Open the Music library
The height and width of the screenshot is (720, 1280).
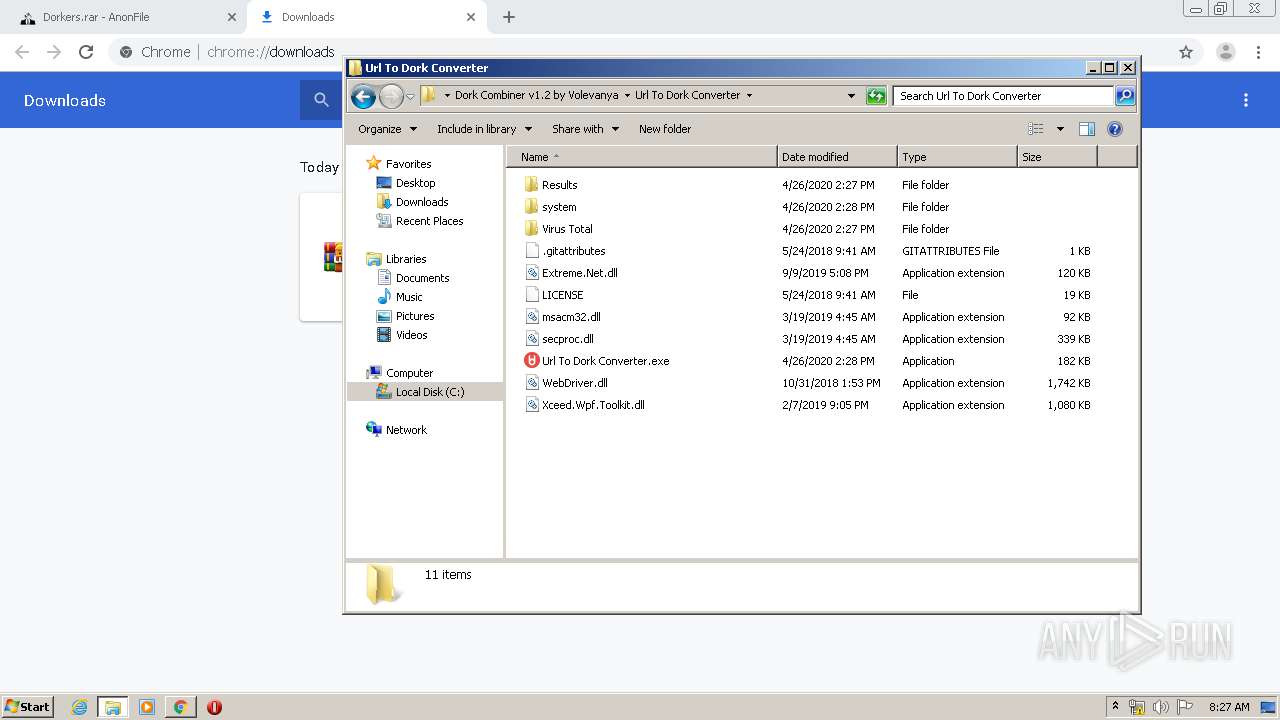(x=409, y=297)
